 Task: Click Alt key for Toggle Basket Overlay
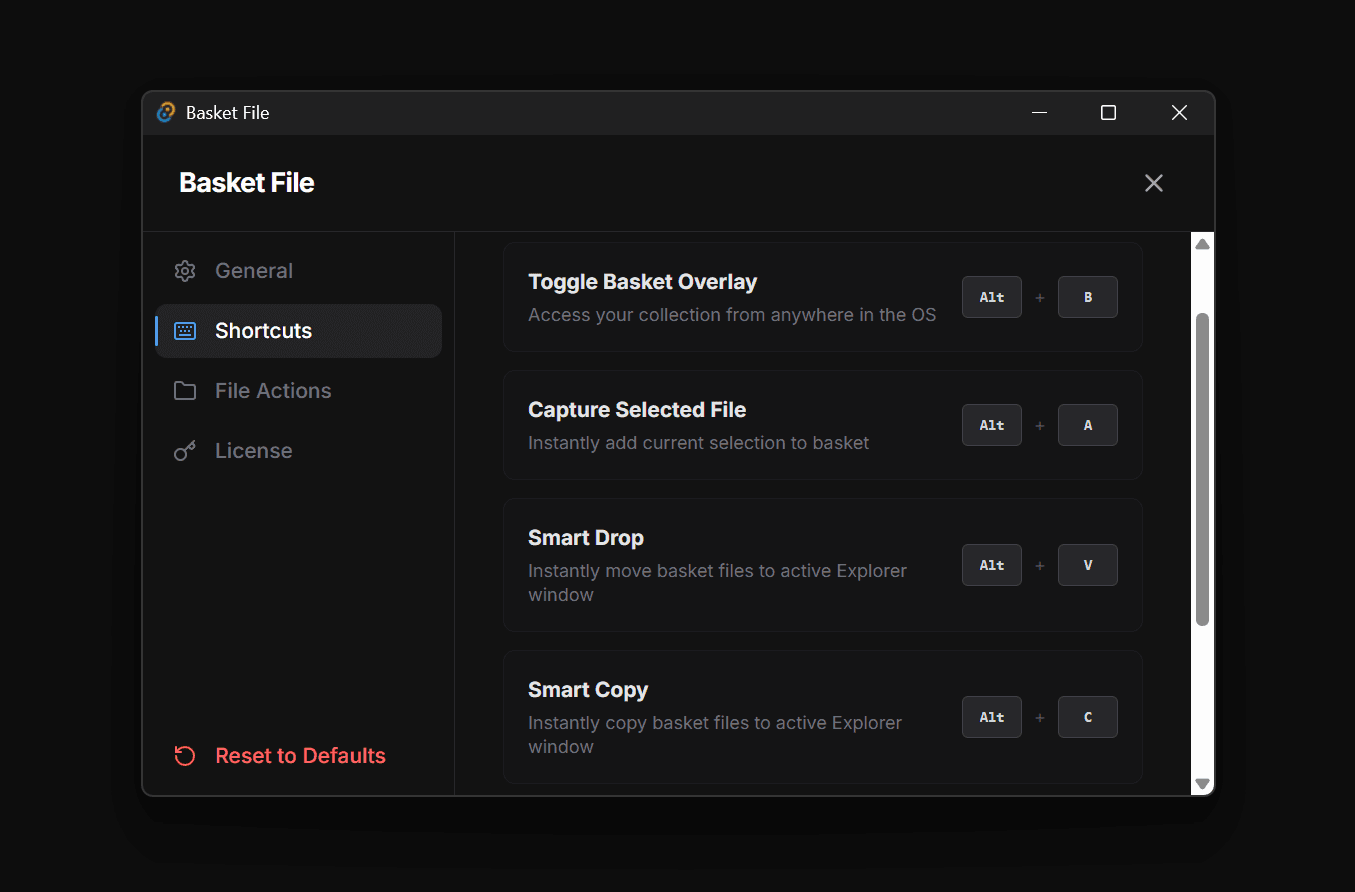992,297
